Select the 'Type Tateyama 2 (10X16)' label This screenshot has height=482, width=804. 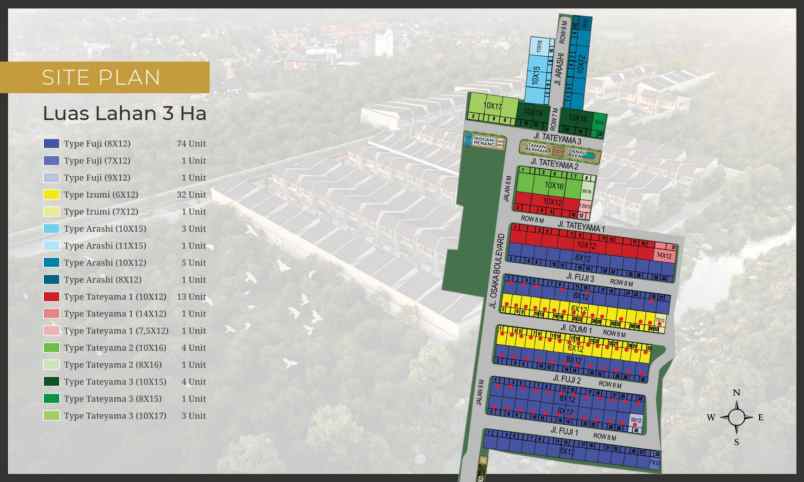[115, 347]
